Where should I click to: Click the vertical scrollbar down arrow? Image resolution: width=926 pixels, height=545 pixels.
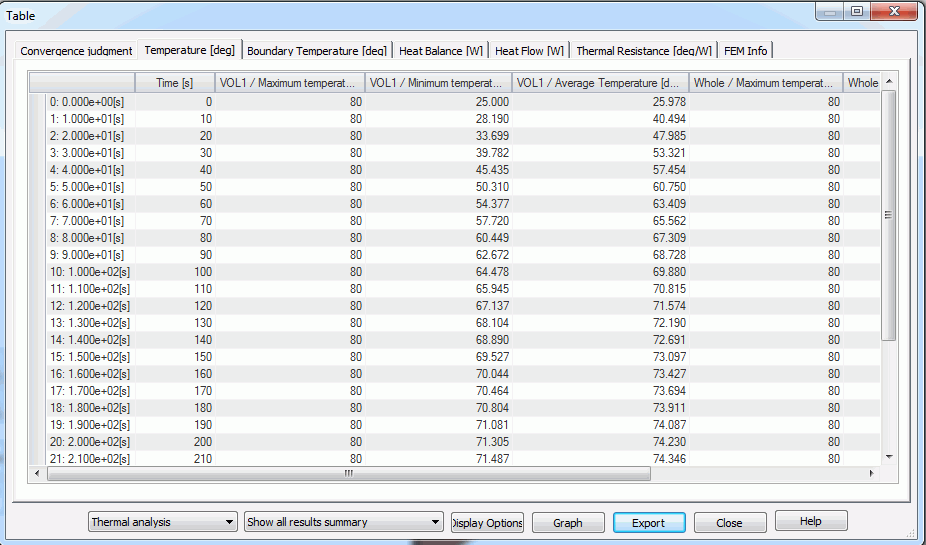click(888, 456)
